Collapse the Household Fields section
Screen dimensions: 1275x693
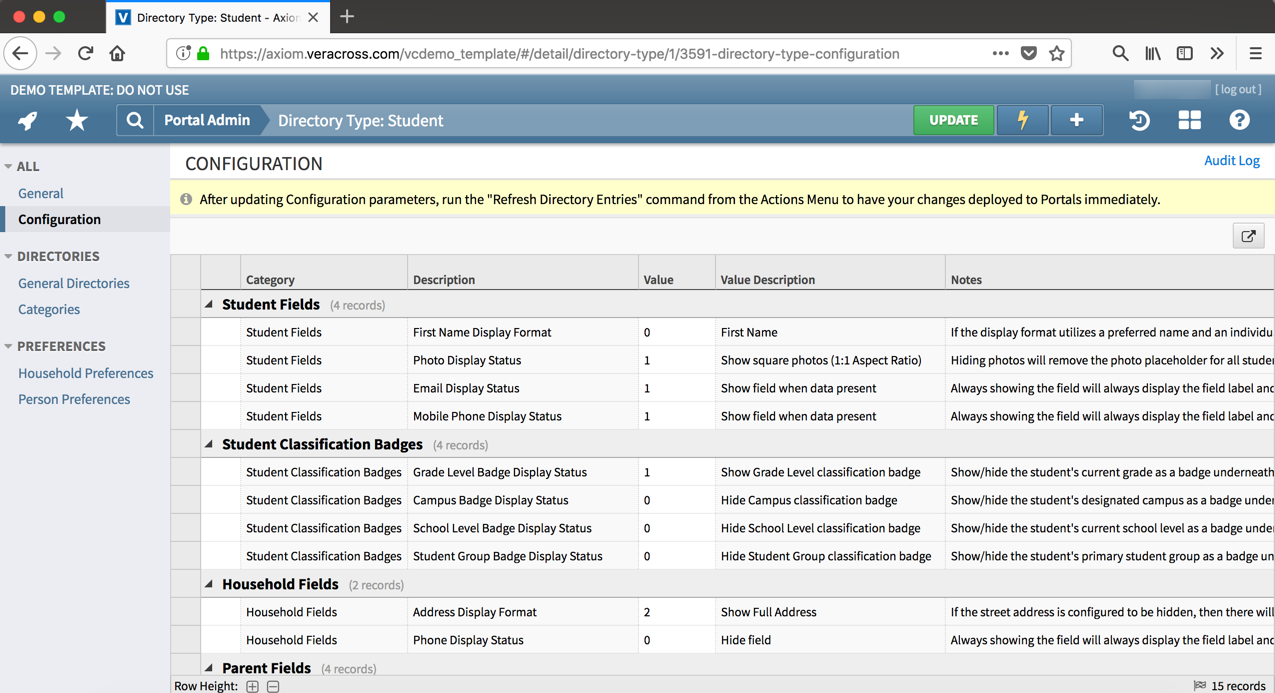pos(208,583)
